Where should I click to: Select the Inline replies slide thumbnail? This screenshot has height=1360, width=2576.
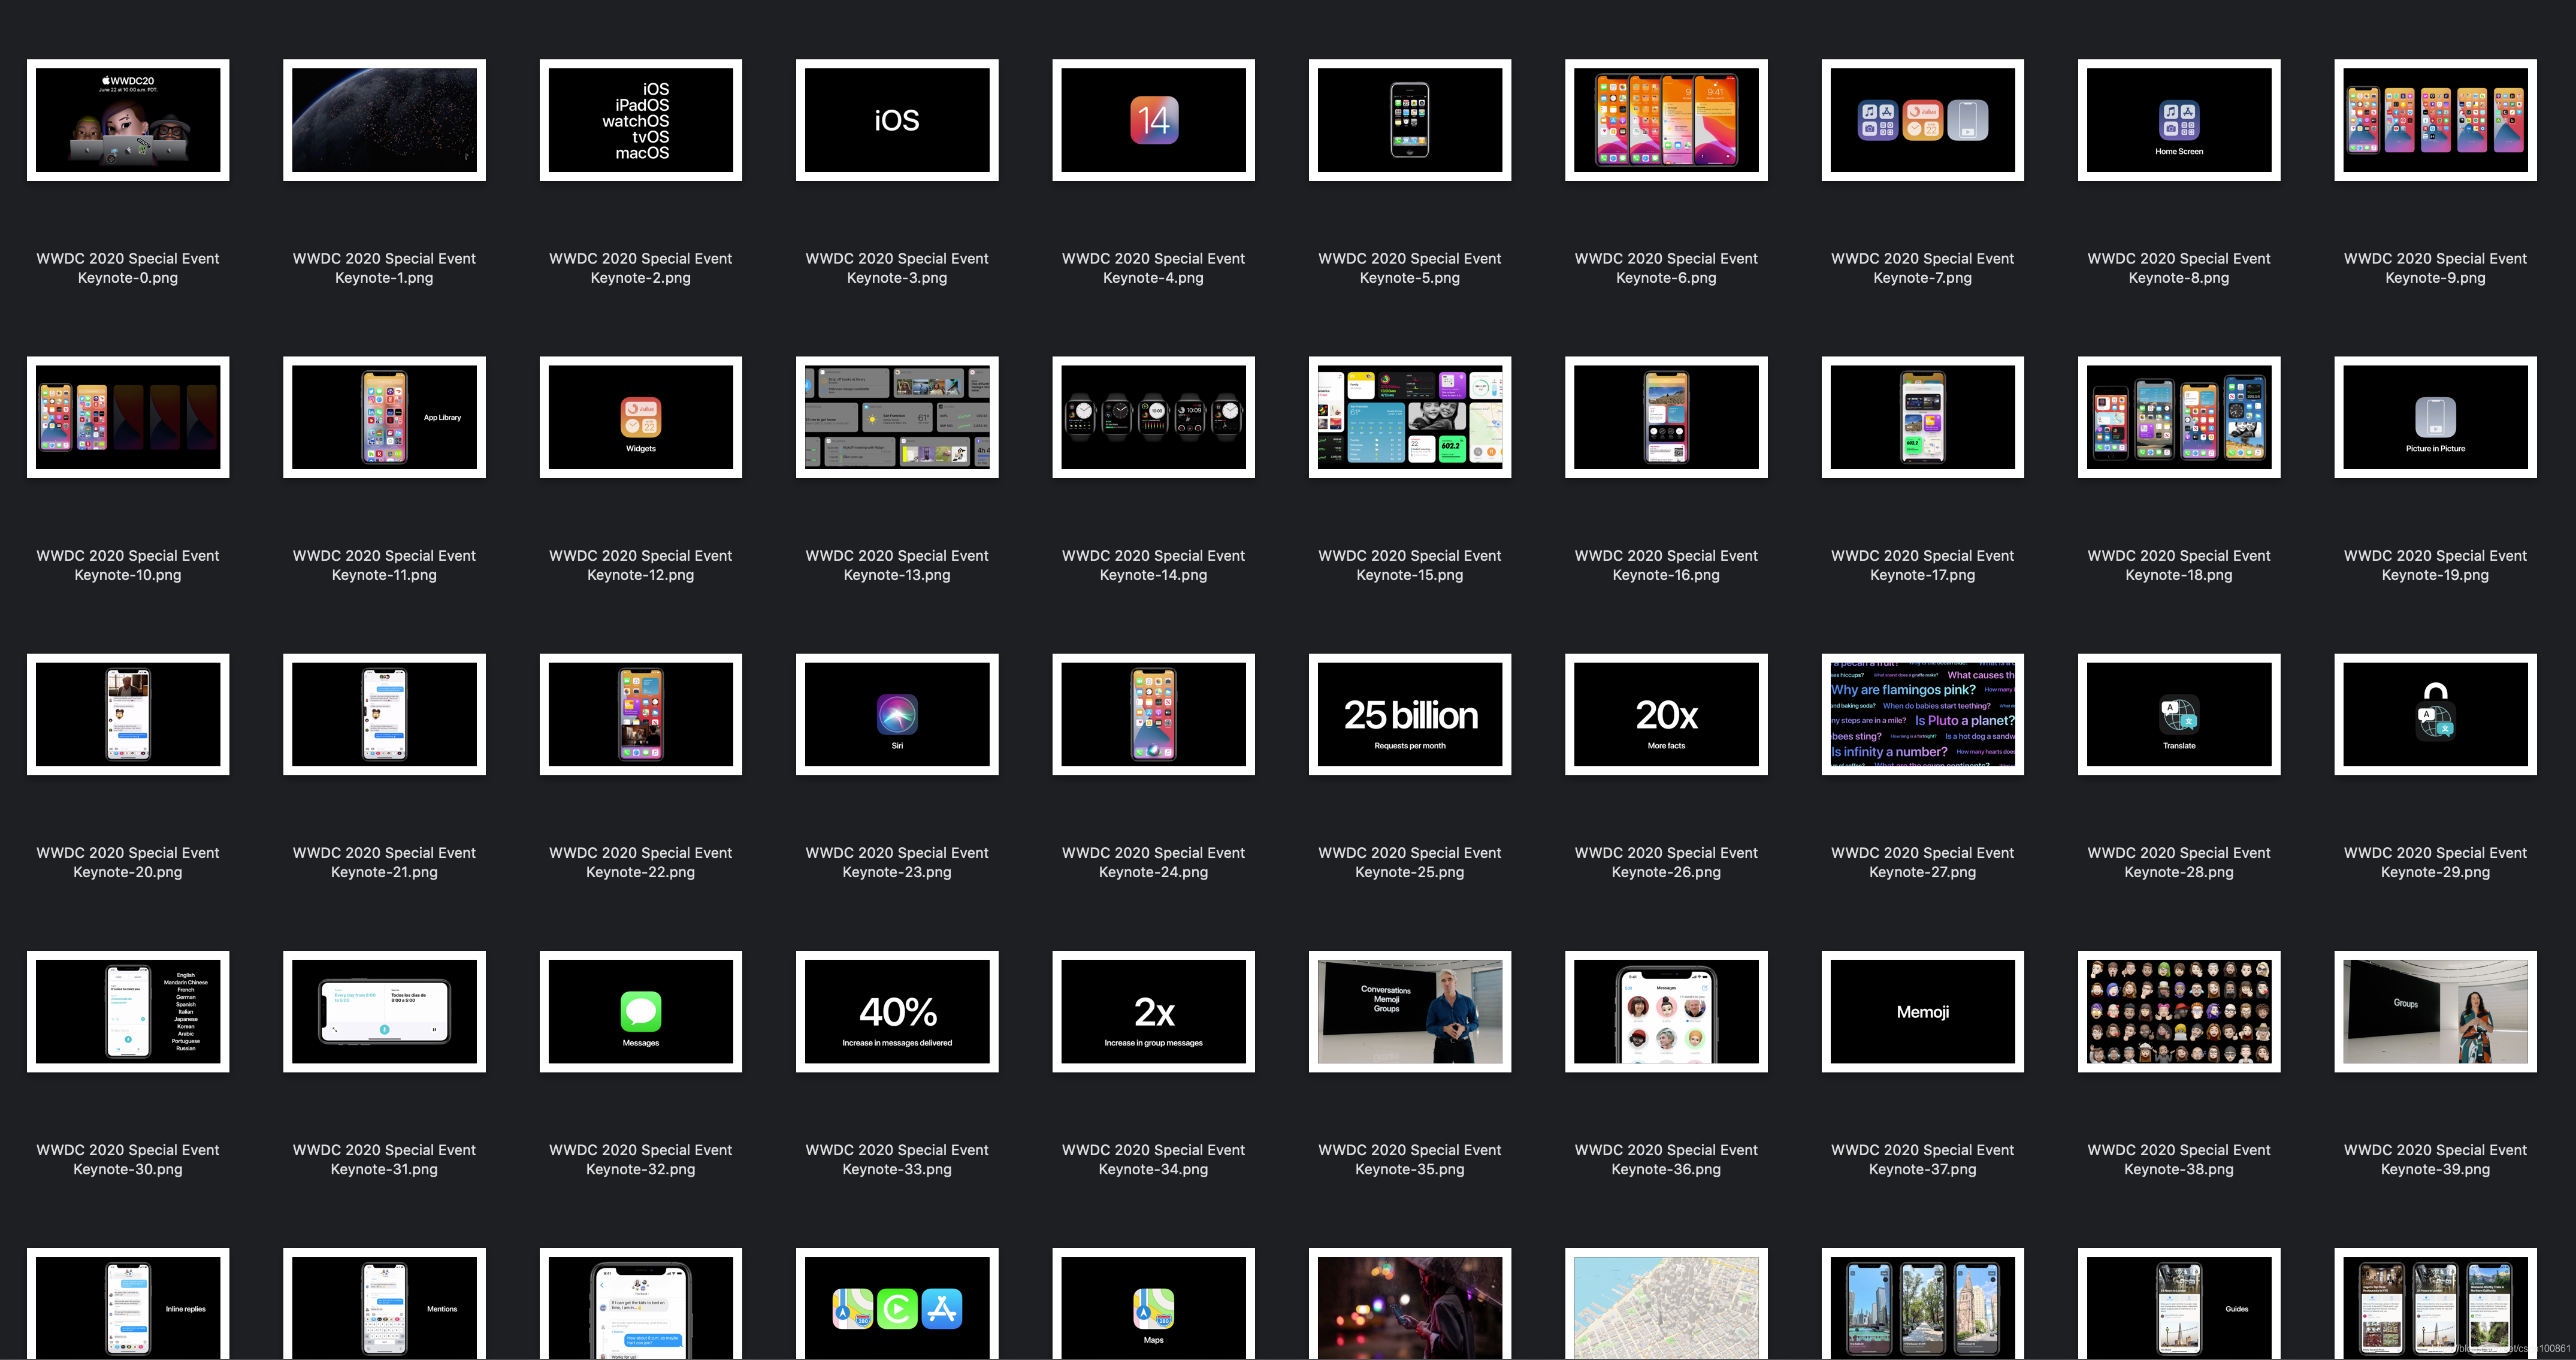pos(128,1304)
